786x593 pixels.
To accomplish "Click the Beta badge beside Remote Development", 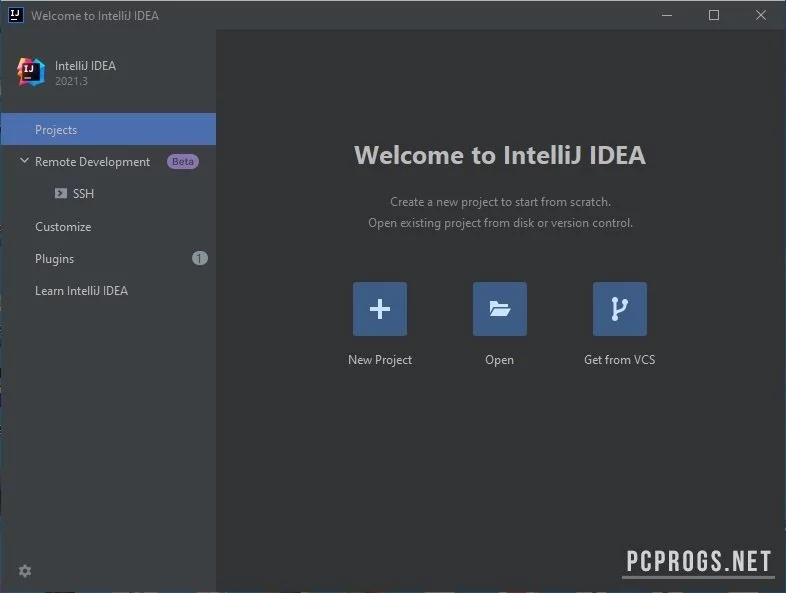I will pyautogui.click(x=183, y=161).
